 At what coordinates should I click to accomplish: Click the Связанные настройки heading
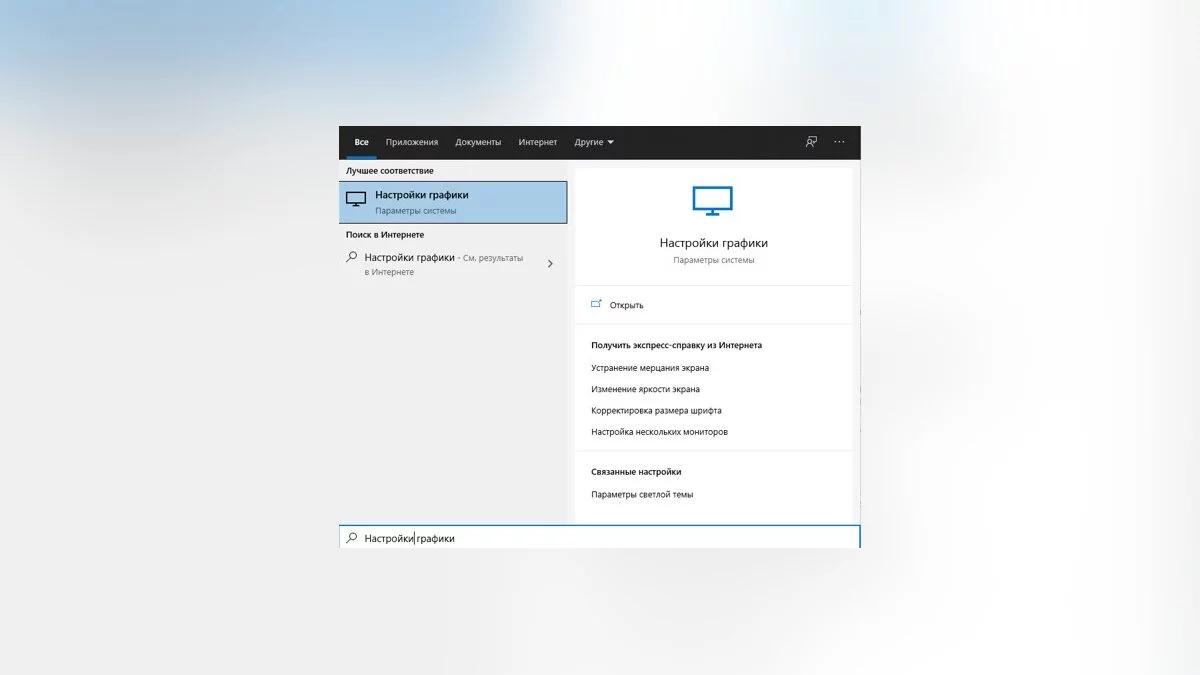(x=636, y=471)
